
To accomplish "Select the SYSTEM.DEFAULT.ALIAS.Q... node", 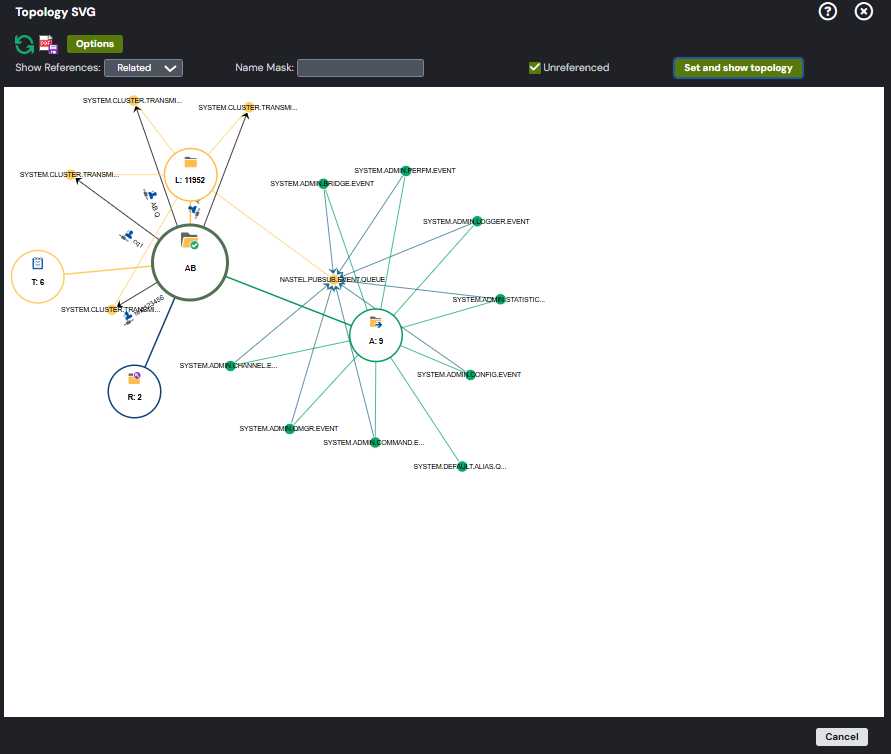I will tap(462, 466).
